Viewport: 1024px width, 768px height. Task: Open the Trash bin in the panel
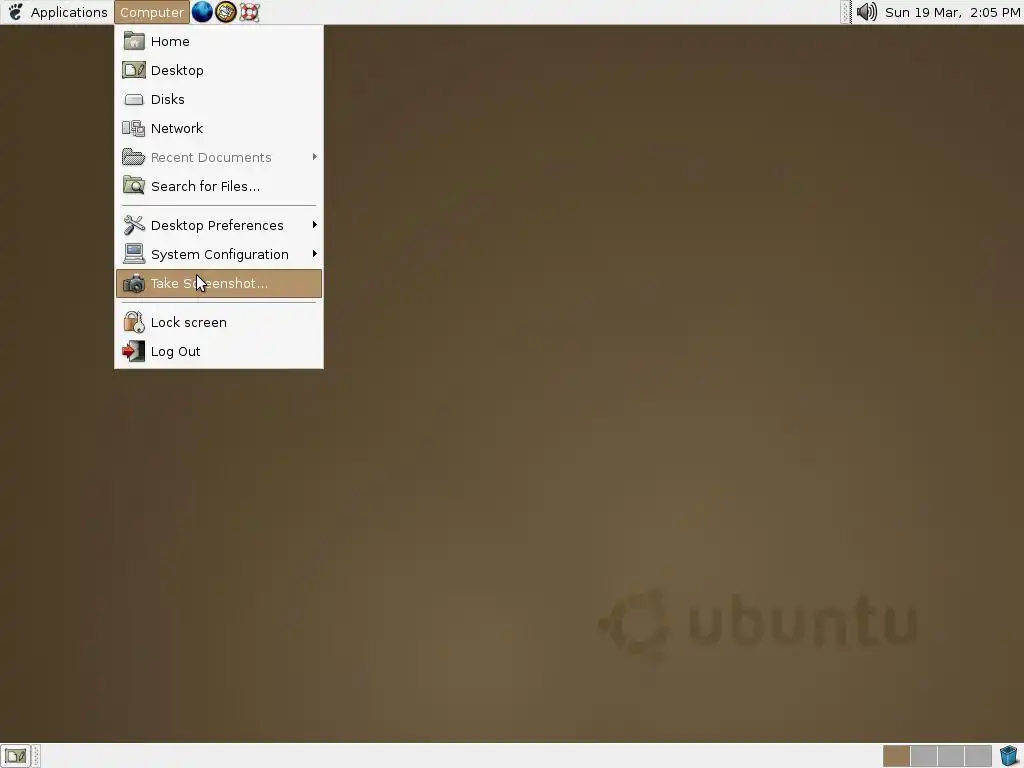click(1008, 756)
